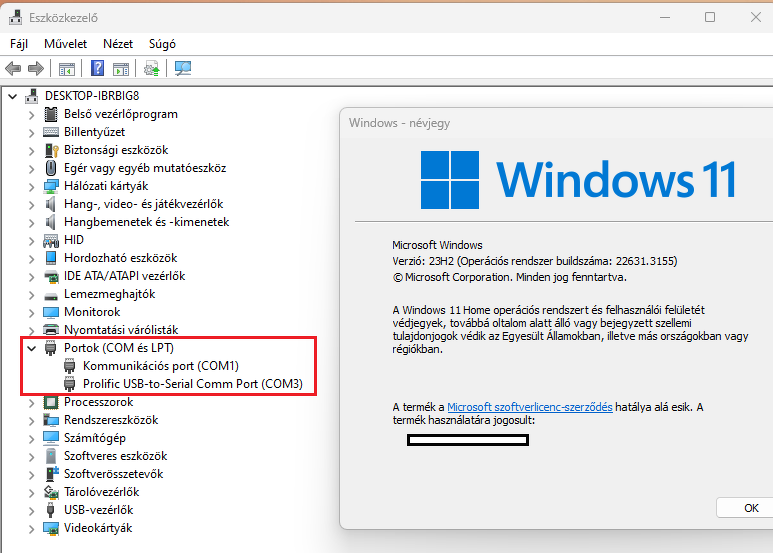Select the IDE ATA/ATAPI vezérlők label
This screenshot has width=773, height=553.
124,276
